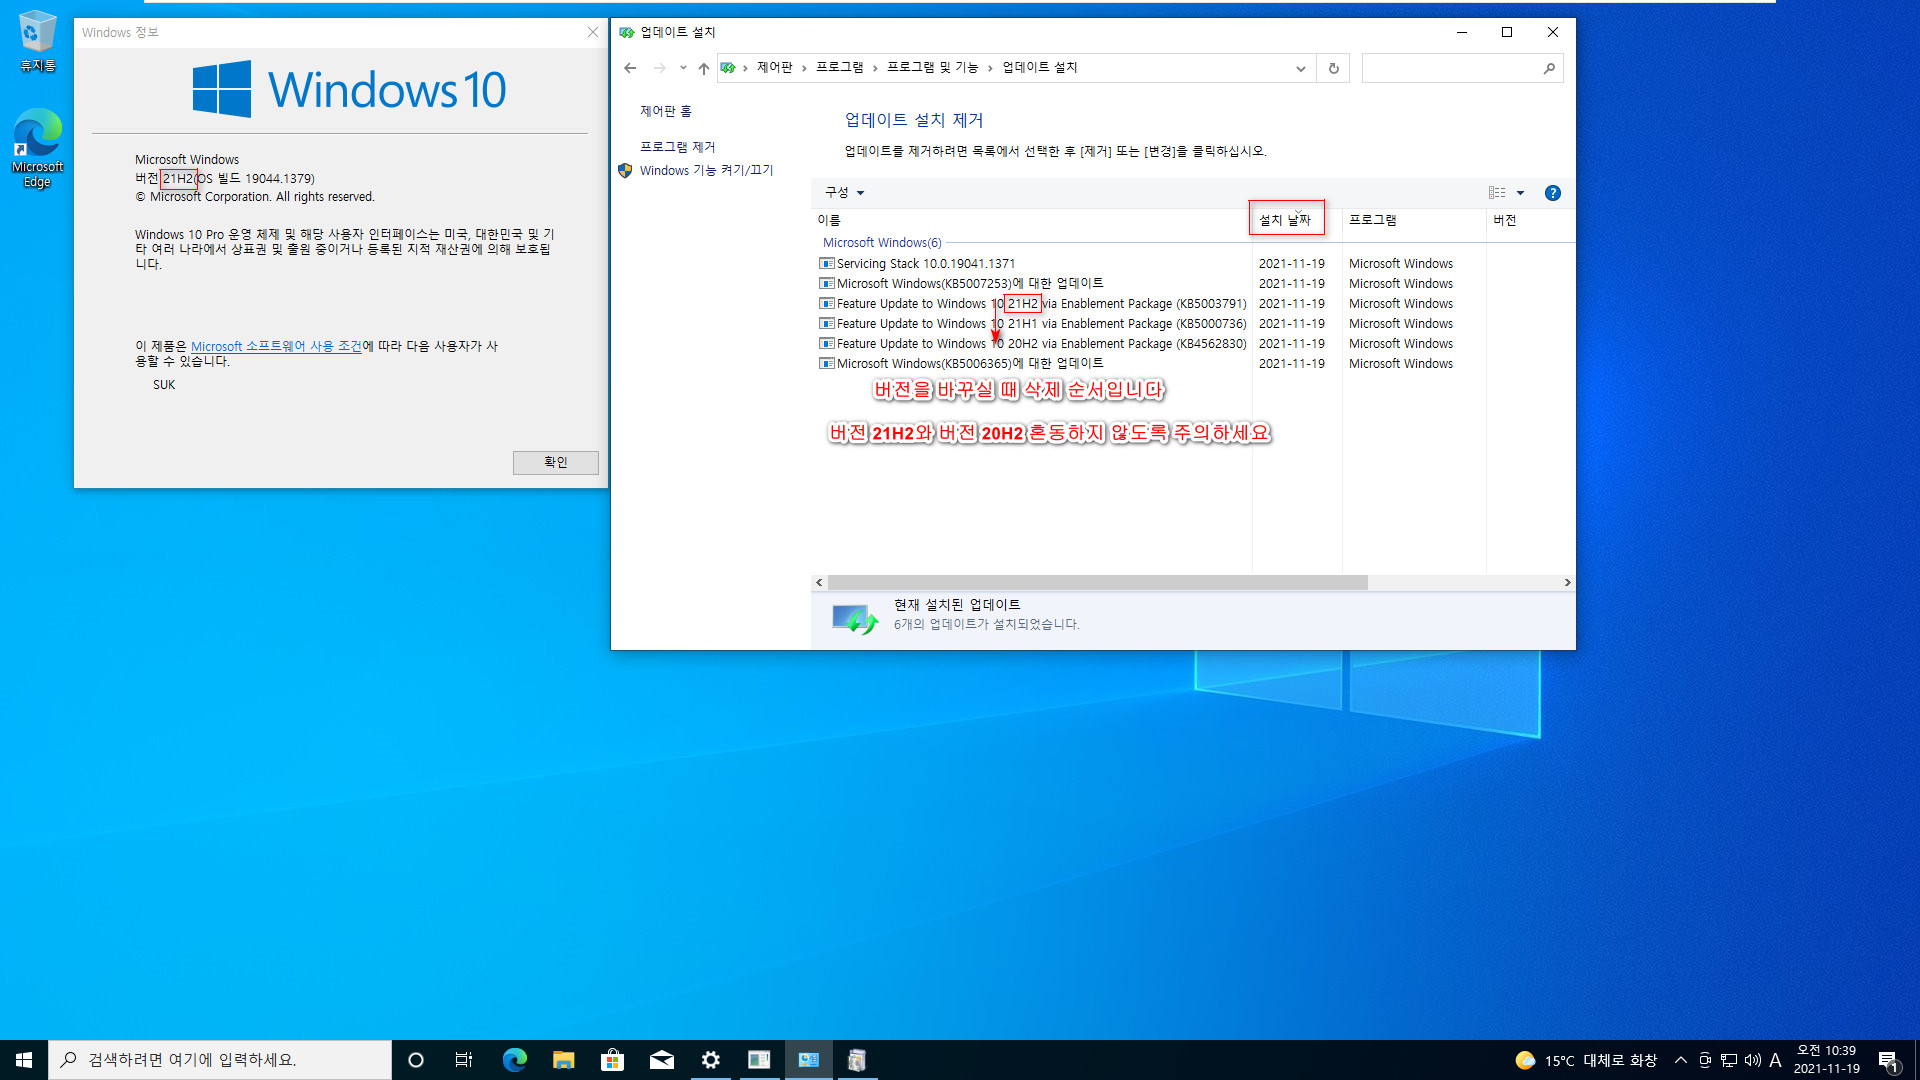Screen dimensions: 1920x1080
Task: Click the 프로그램 제거 link
Action: [678, 147]
